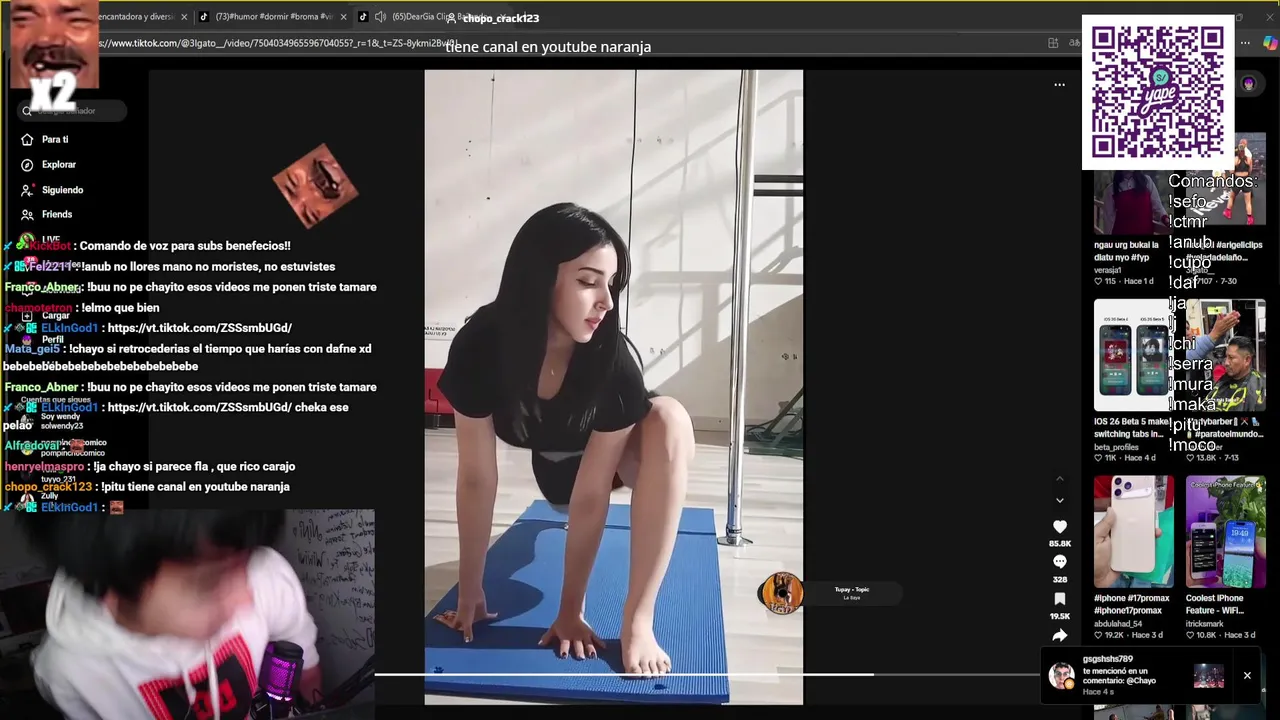Click the TikTok search field

coord(73,110)
